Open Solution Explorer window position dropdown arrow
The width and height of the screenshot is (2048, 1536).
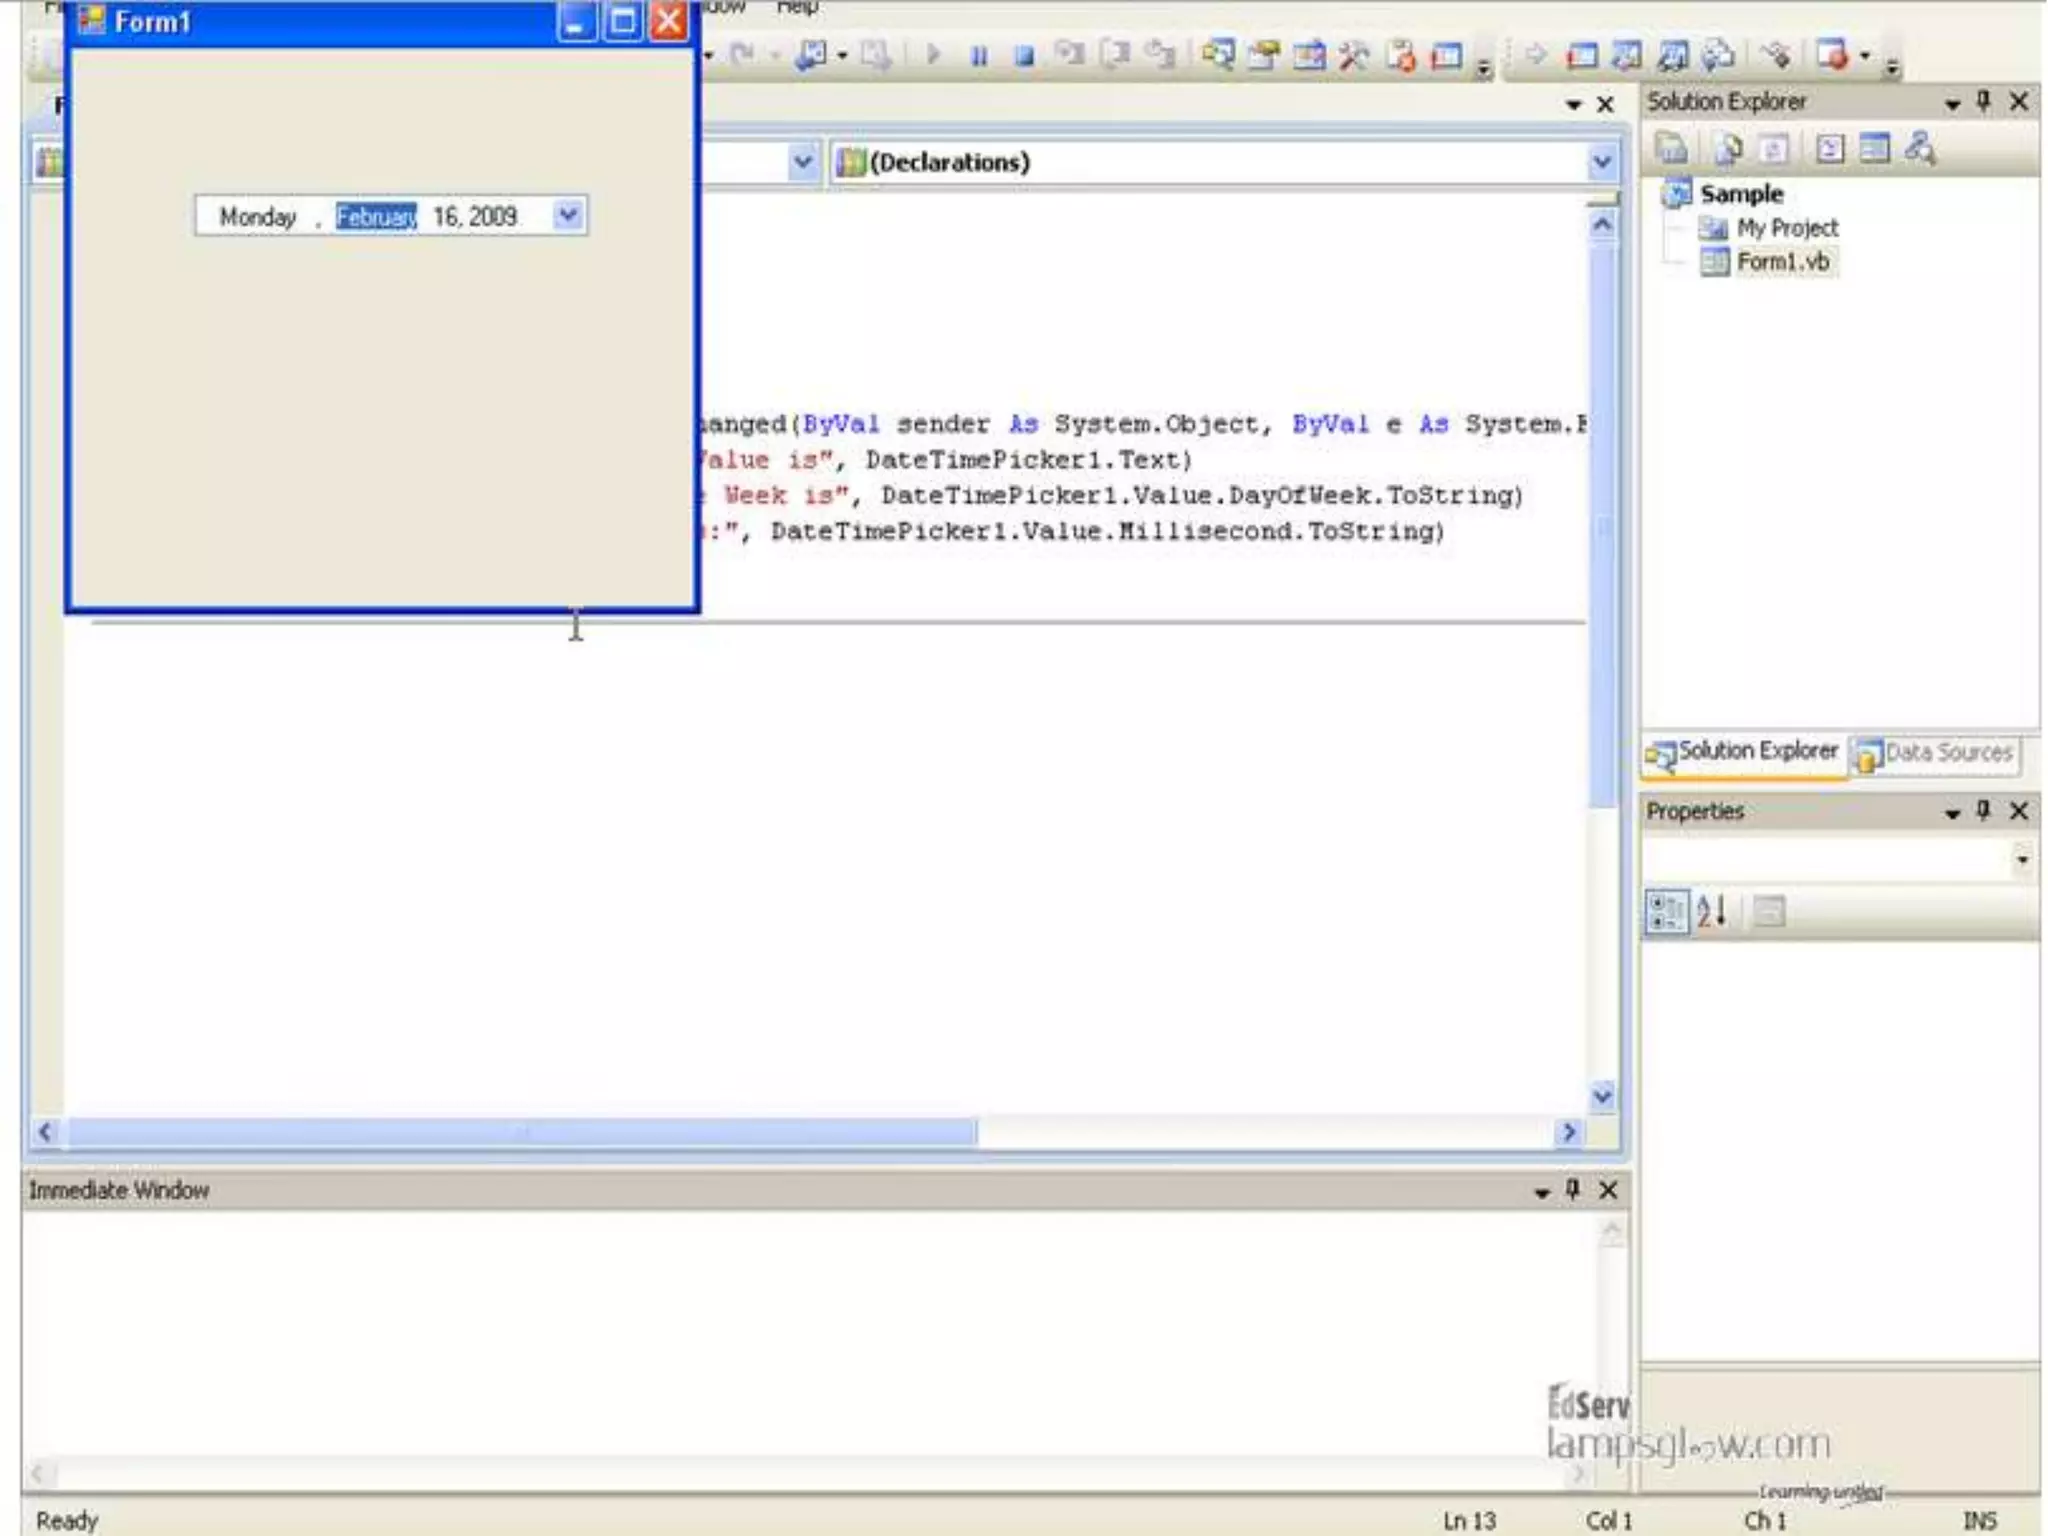point(1952,103)
